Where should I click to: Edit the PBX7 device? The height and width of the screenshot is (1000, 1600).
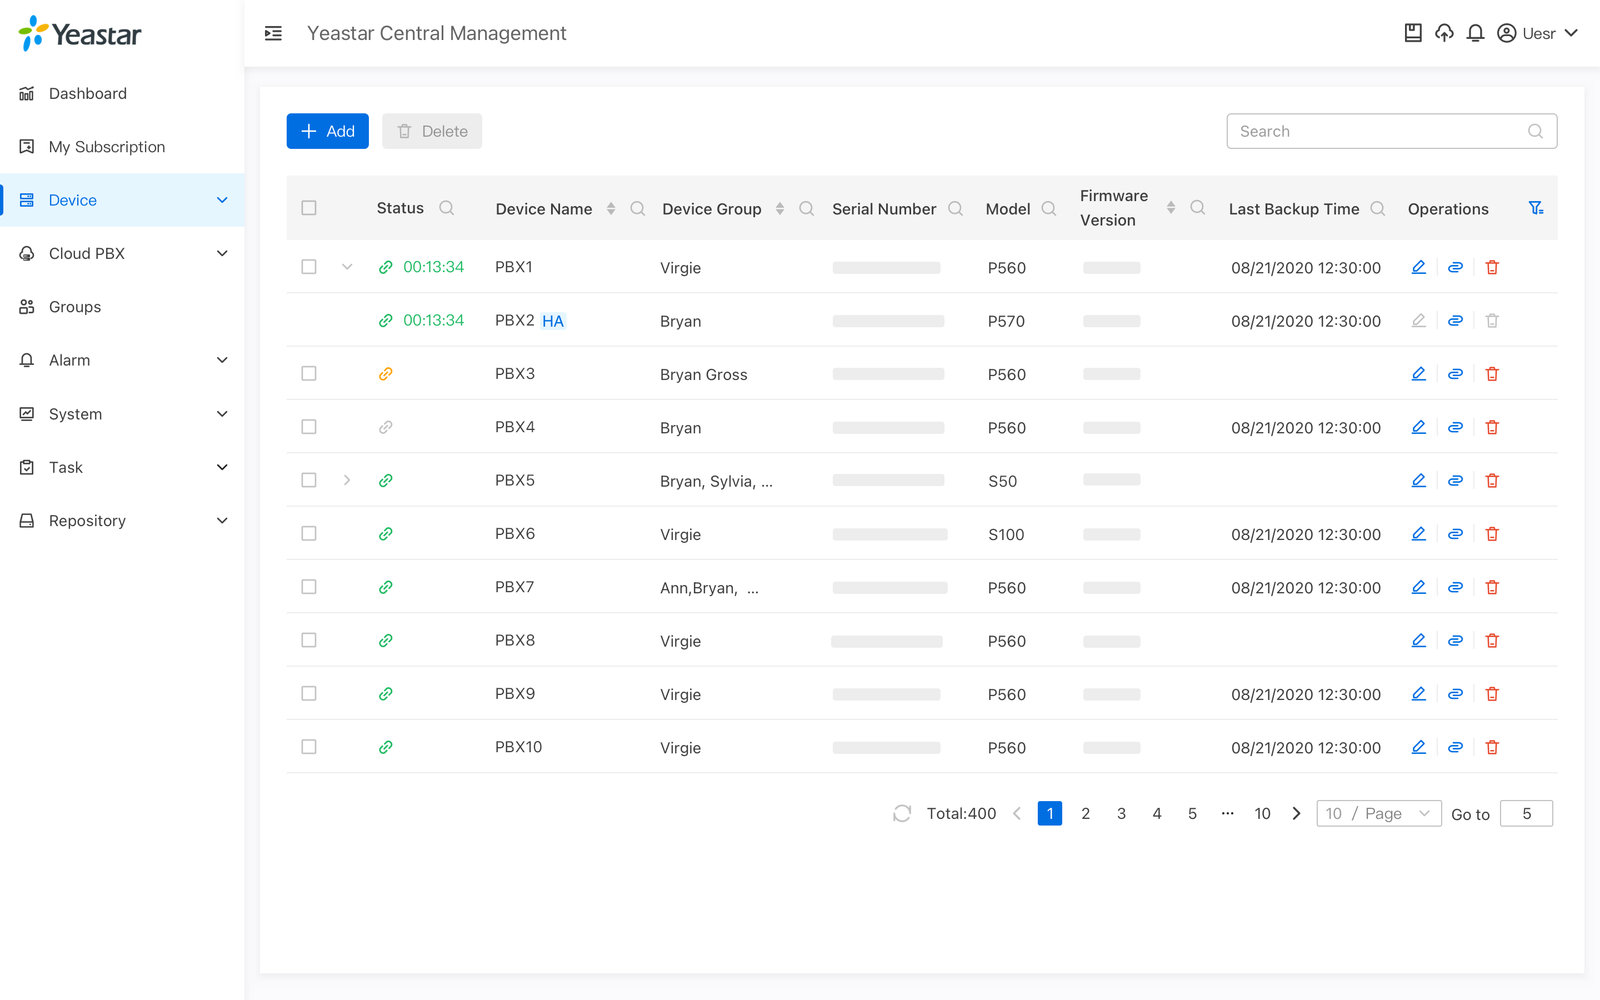(x=1418, y=587)
